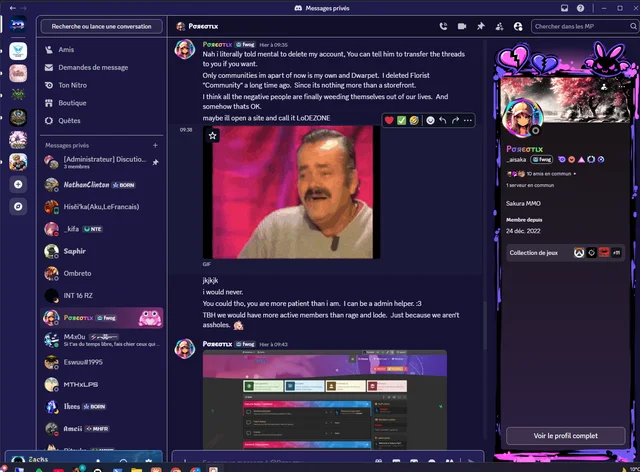
Task: Open the pink server icon in sidebar
Action: click(x=18, y=73)
